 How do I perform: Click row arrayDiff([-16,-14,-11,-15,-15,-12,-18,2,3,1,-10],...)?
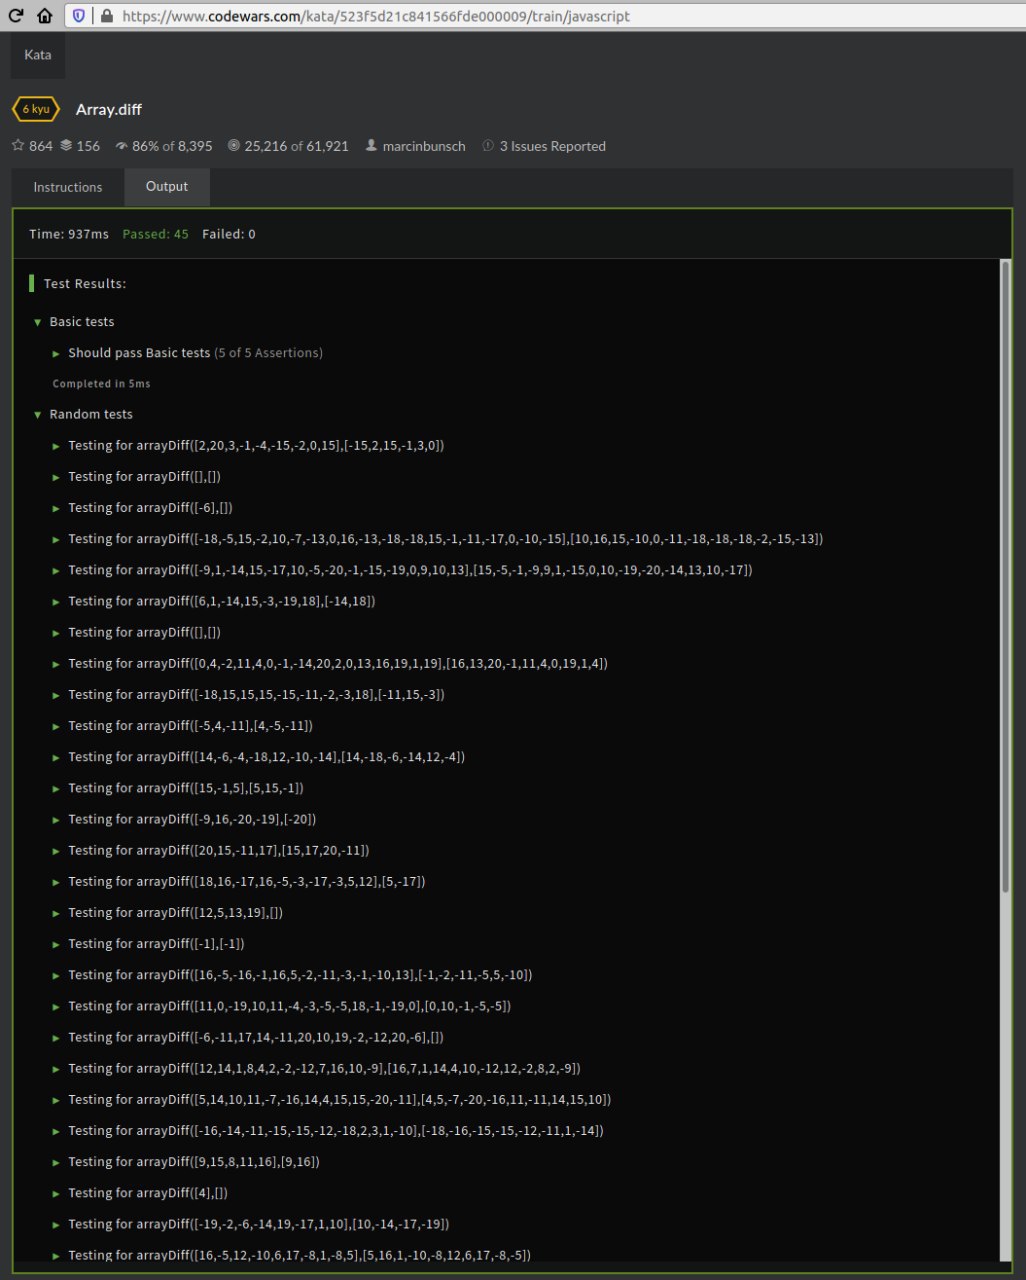[336, 1131]
